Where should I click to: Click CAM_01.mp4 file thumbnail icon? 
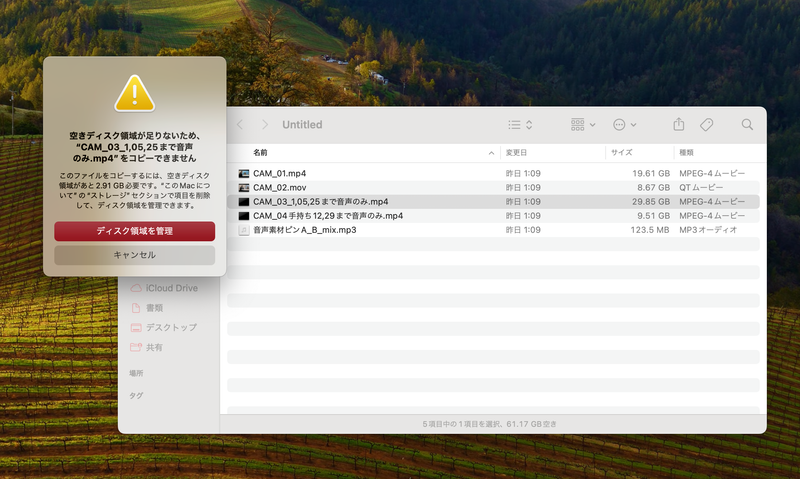coord(244,173)
